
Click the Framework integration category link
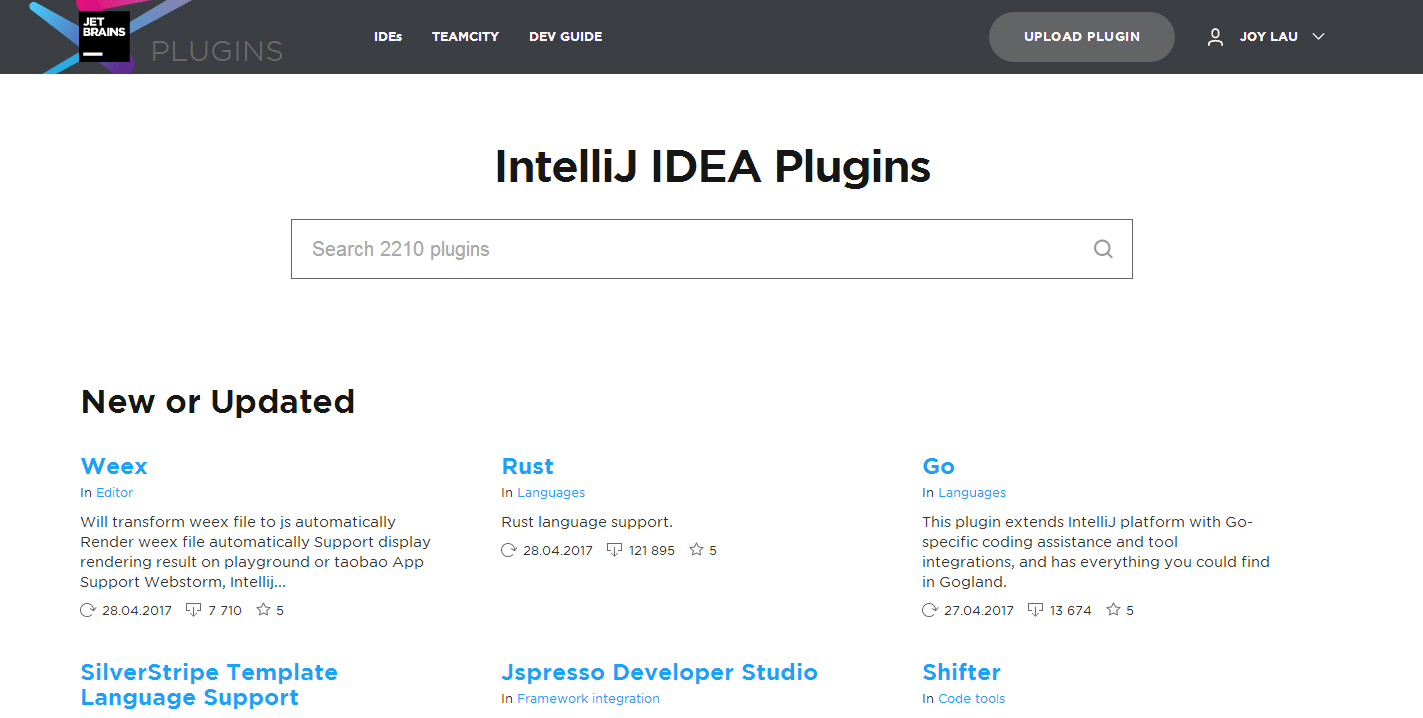tap(589, 699)
